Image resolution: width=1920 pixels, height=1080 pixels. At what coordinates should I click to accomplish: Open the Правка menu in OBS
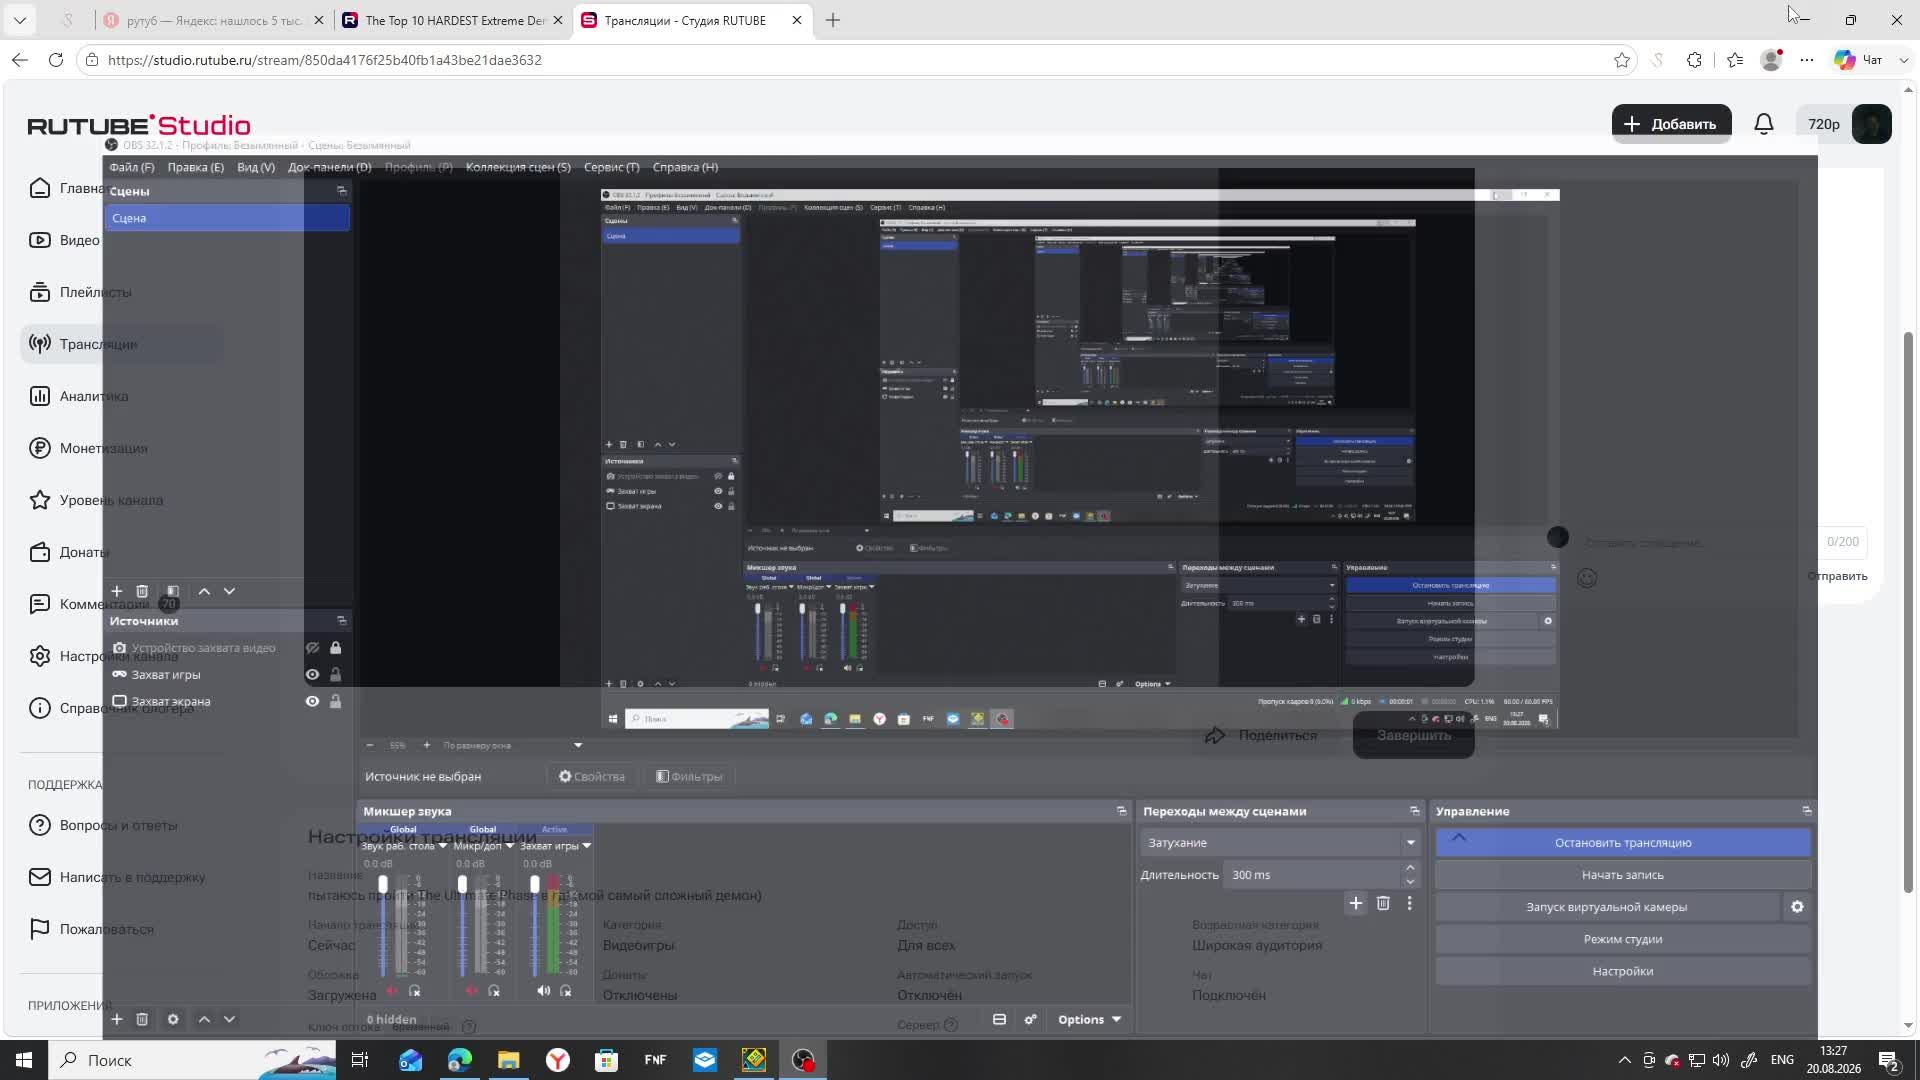point(196,167)
